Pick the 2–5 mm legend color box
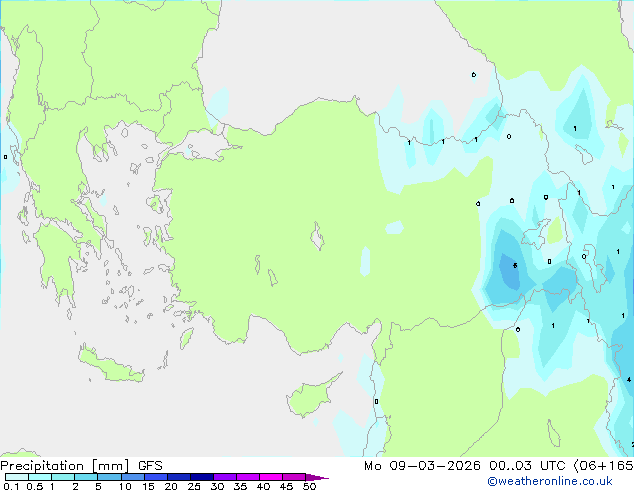634x490 pixels. (x=86, y=477)
